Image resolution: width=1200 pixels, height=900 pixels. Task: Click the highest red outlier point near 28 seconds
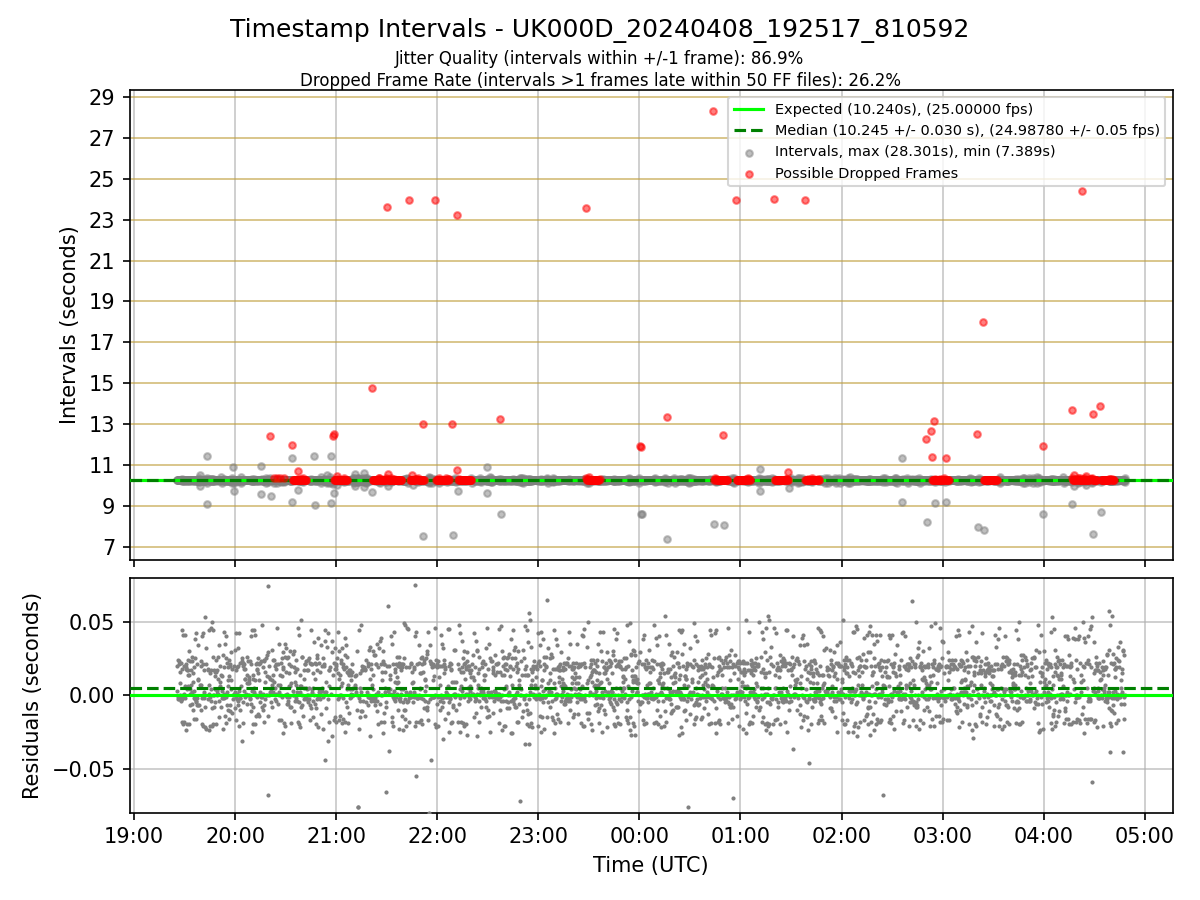[713, 111]
